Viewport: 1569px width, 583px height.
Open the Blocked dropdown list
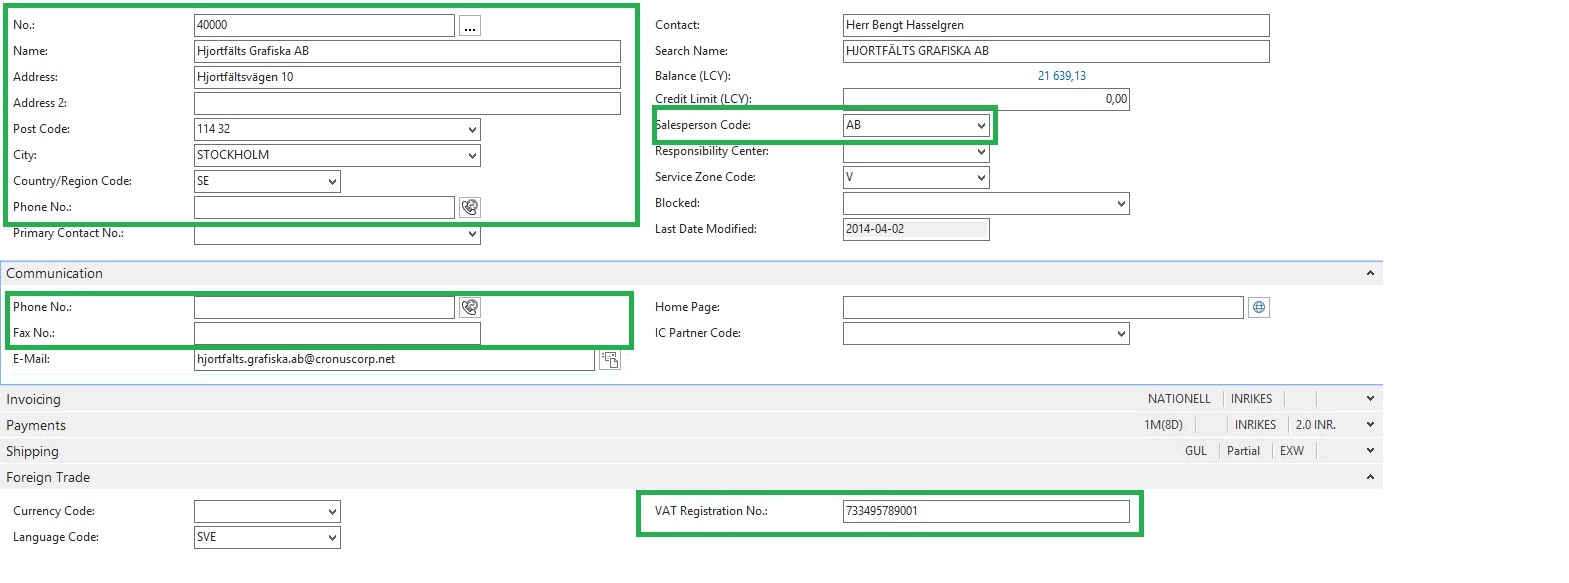point(1120,203)
